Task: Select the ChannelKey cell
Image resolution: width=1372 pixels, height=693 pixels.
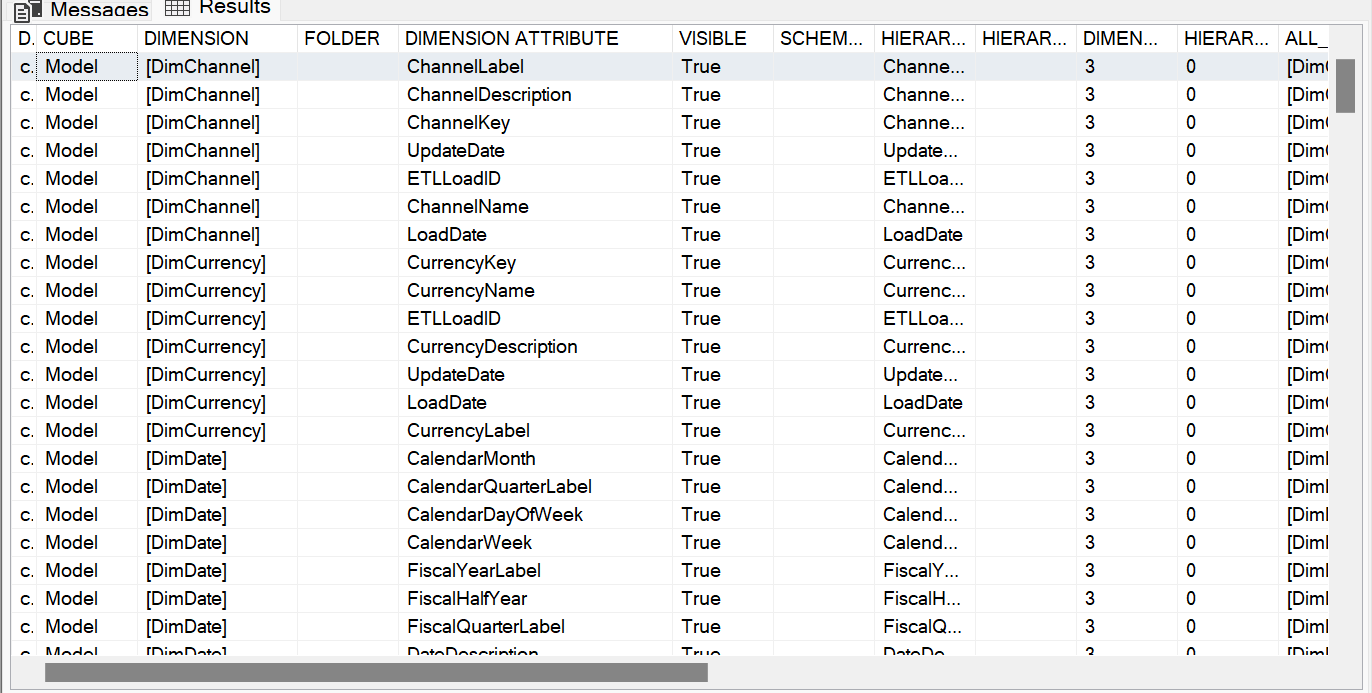Action: tap(535, 123)
